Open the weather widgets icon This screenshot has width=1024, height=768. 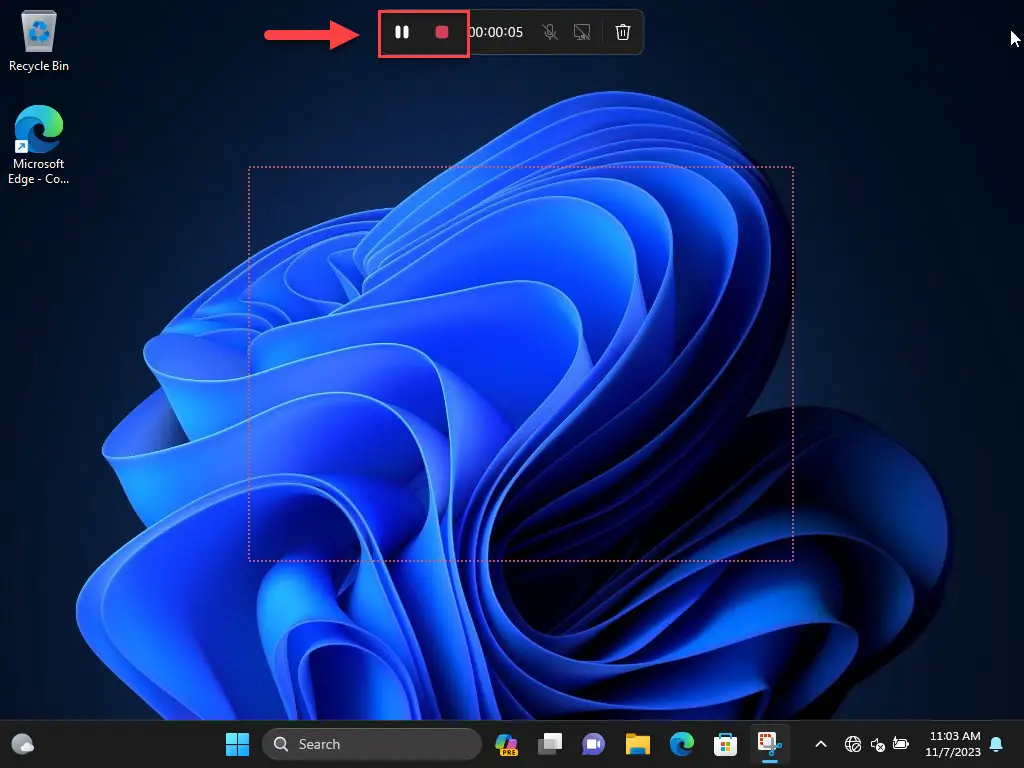point(23,744)
